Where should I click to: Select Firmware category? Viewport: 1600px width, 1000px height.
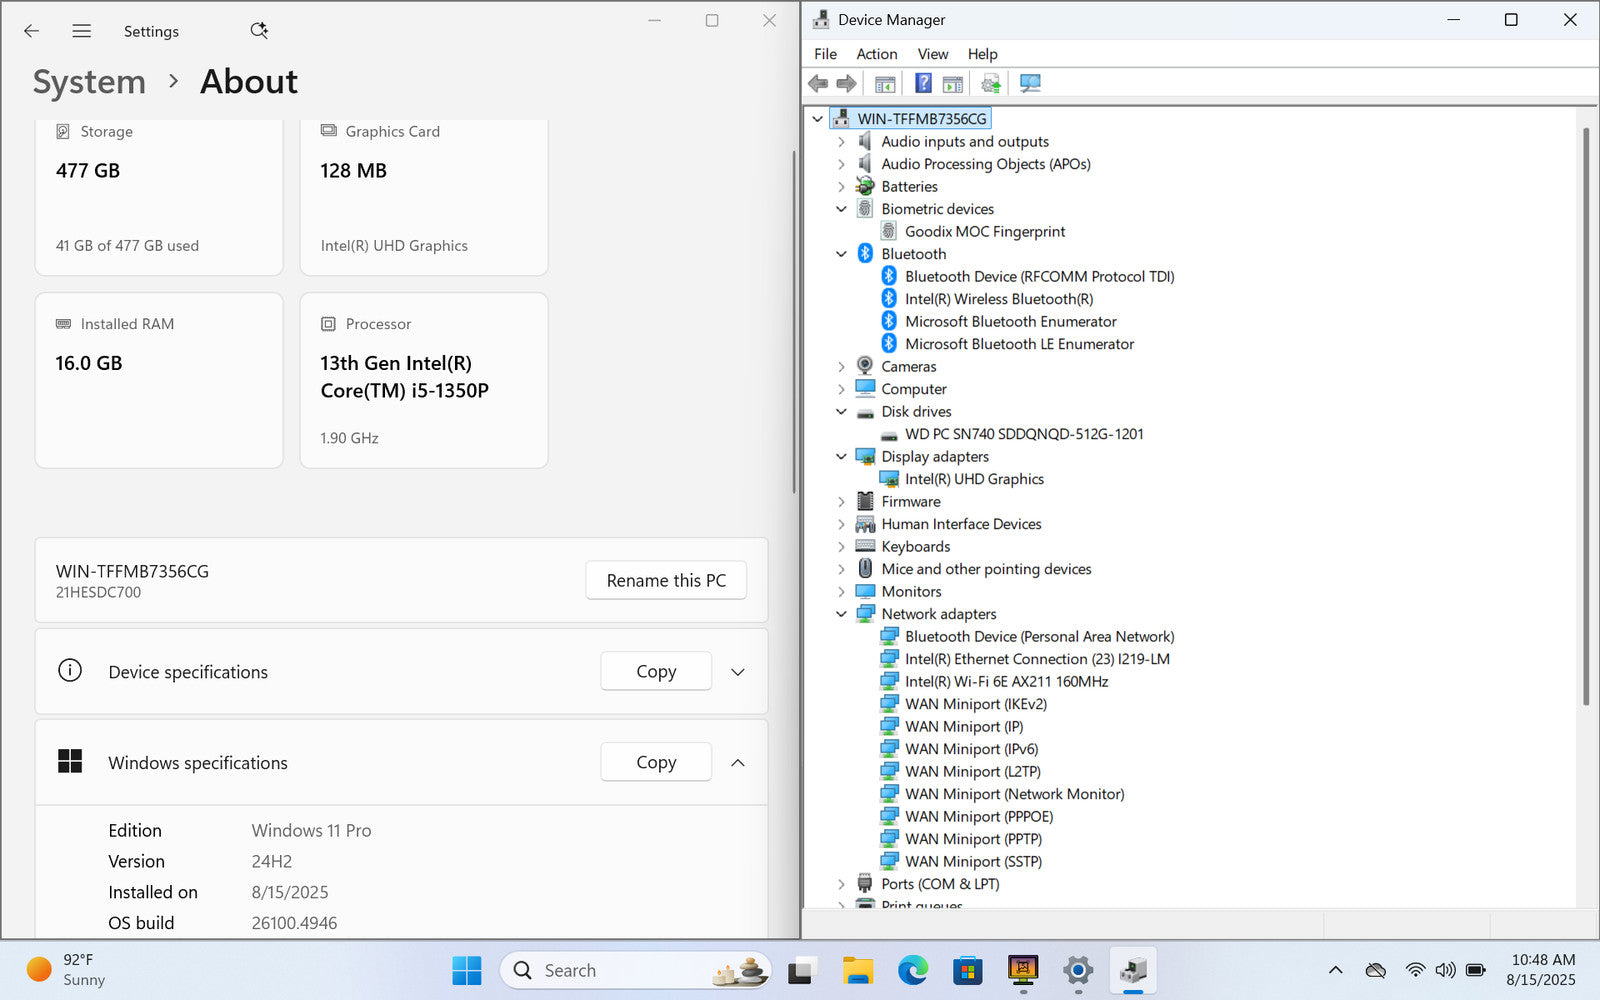(911, 502)
